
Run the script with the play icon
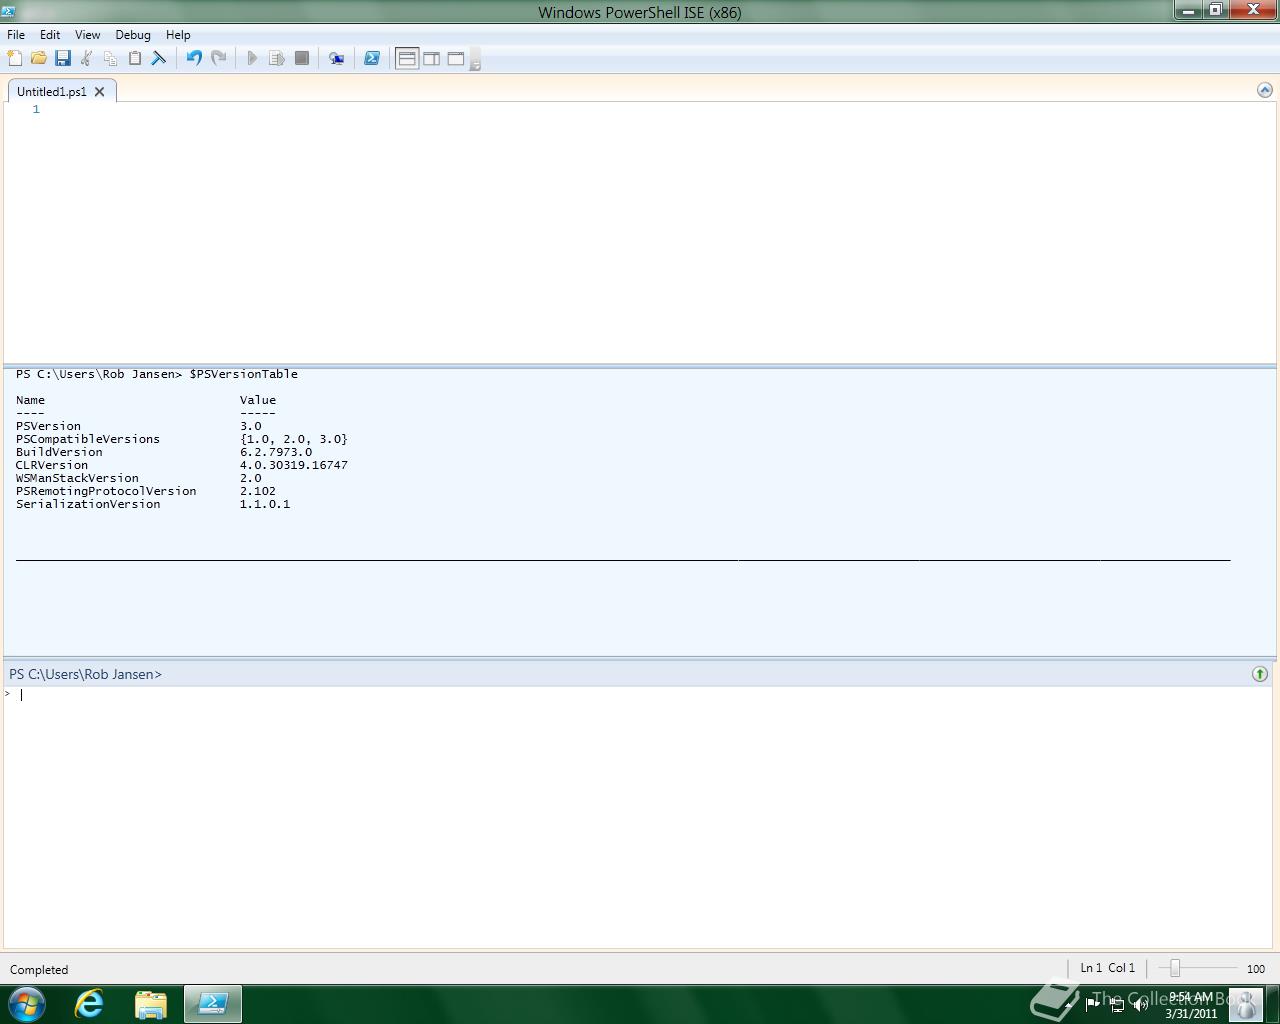point(252,58)
